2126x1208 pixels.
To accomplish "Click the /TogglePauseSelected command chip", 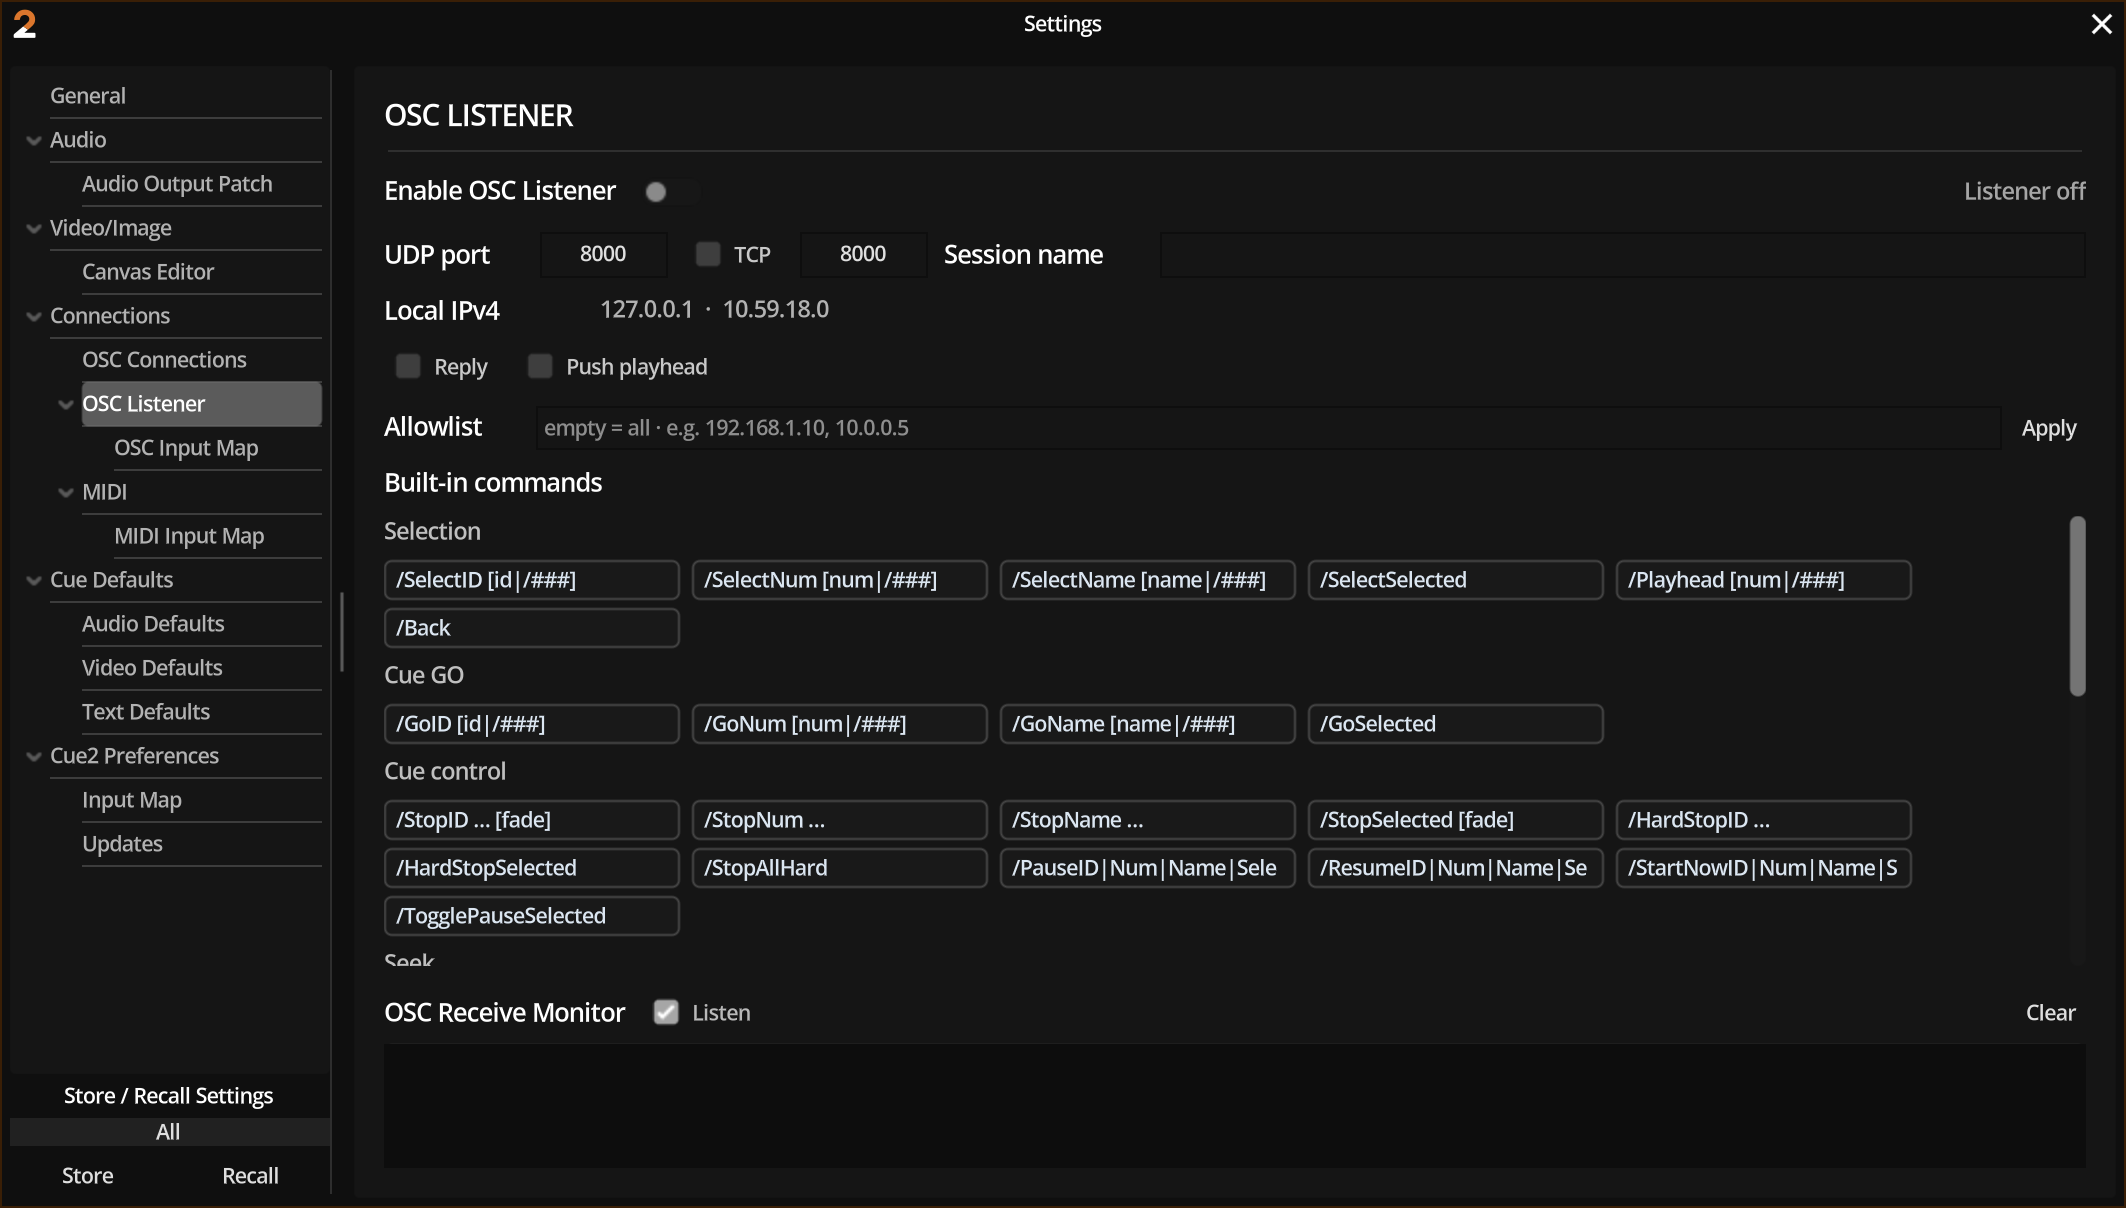I will click(532, 916).
